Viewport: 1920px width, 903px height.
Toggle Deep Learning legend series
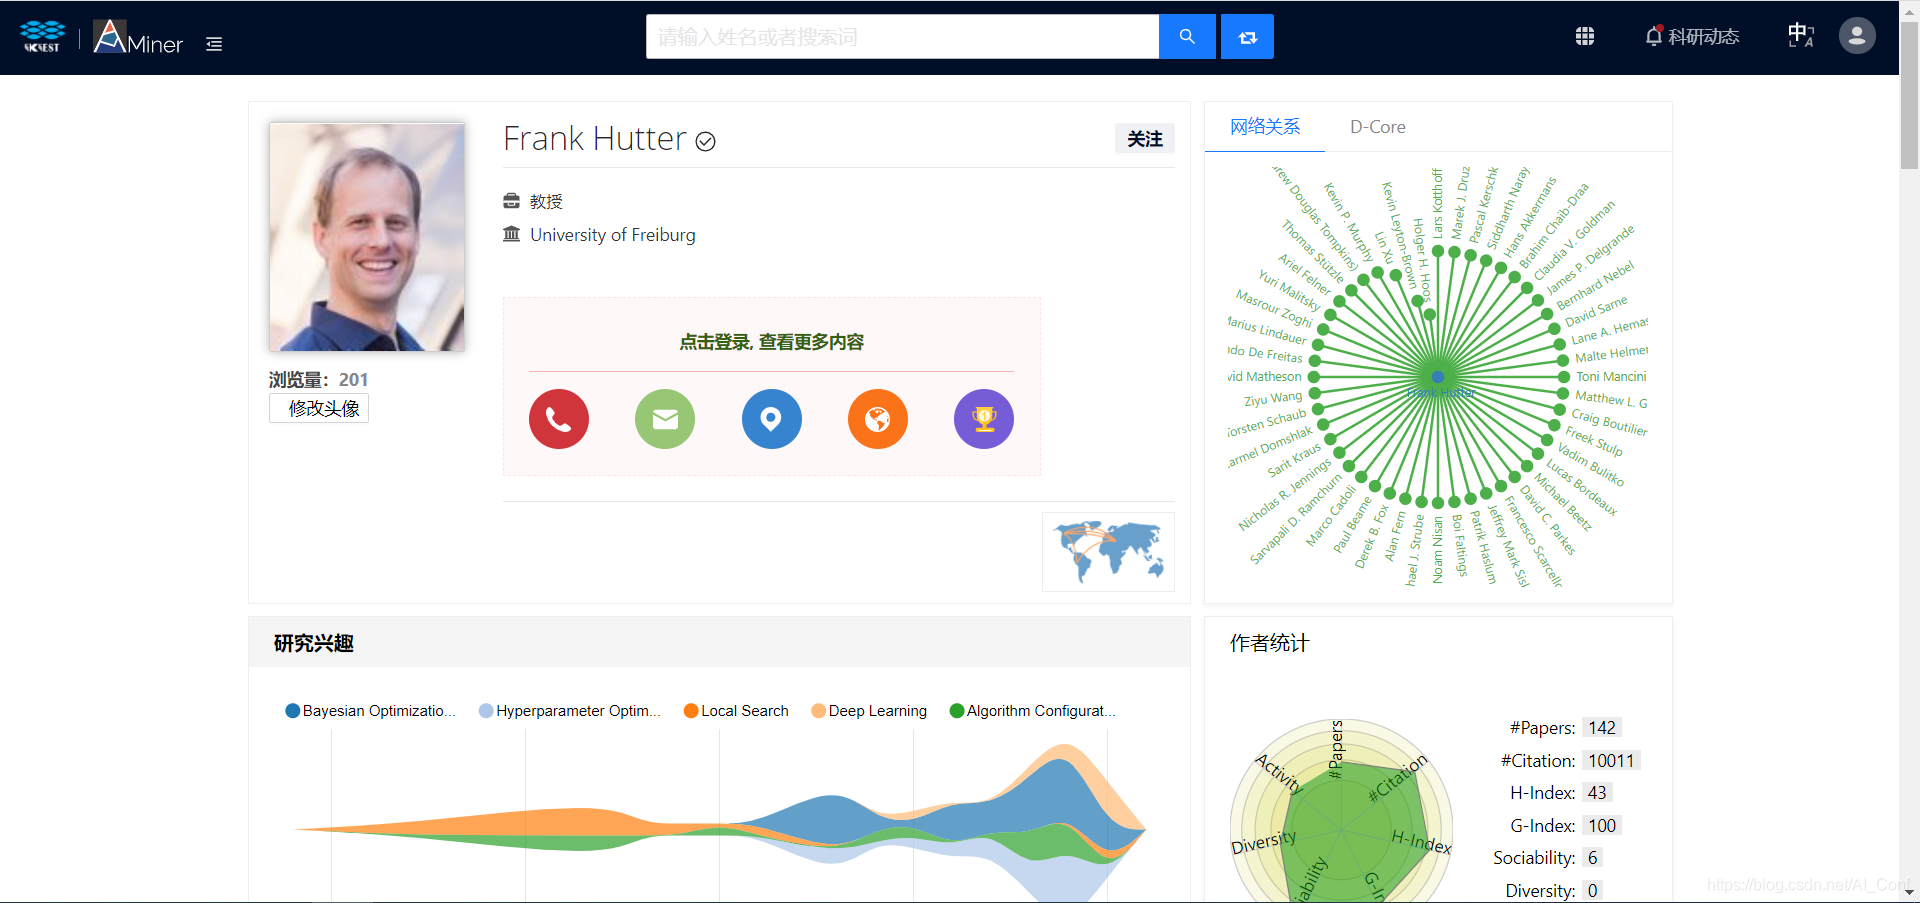869,711
